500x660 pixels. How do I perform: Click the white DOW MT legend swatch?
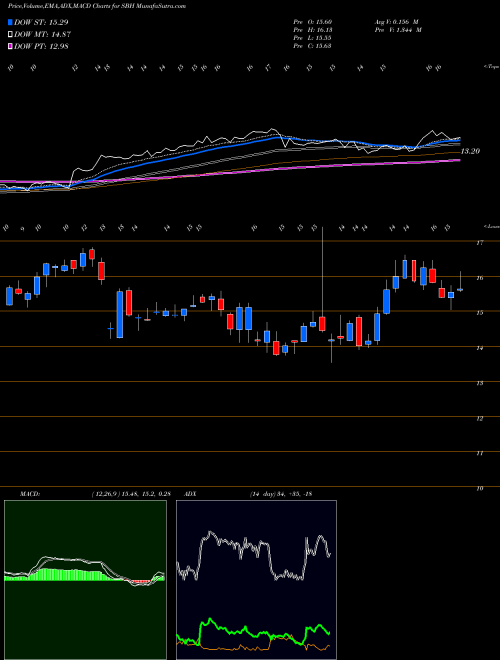(x=11, y=35)
